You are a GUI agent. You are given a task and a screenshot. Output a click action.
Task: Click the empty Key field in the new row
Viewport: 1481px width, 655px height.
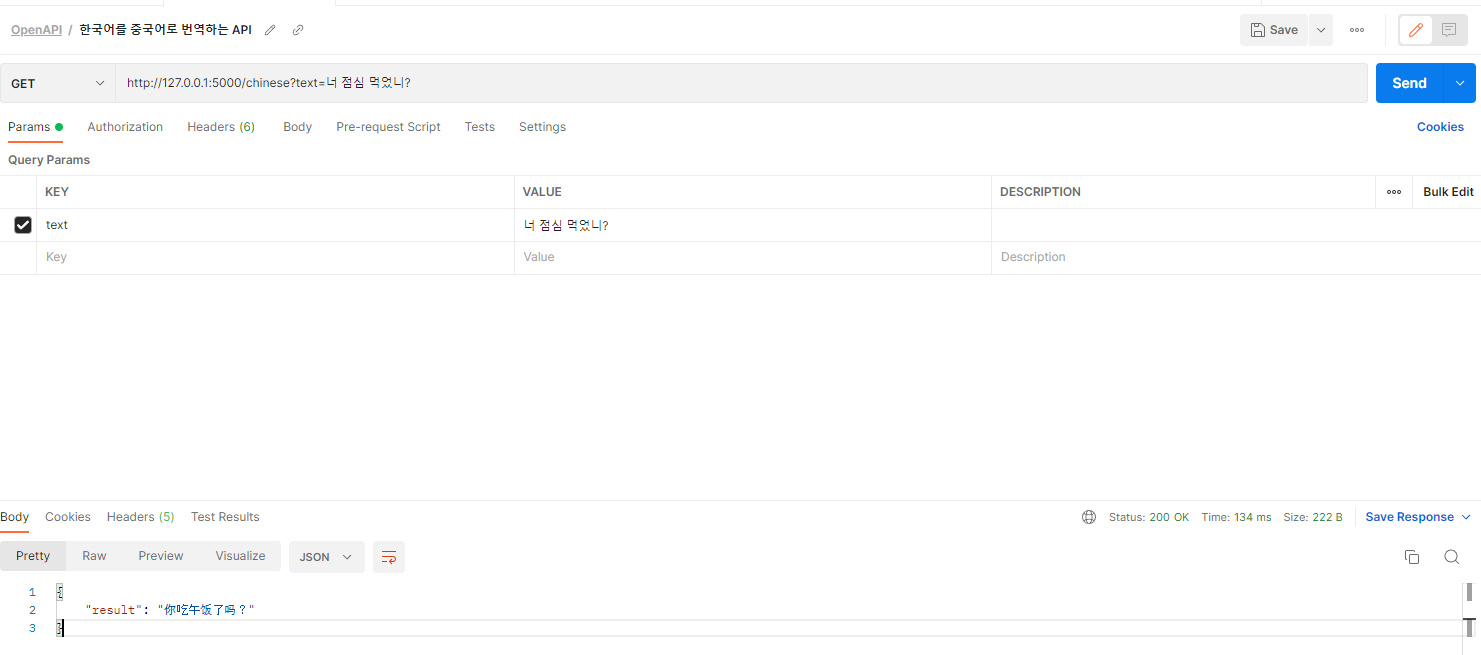tap(275, 257)
